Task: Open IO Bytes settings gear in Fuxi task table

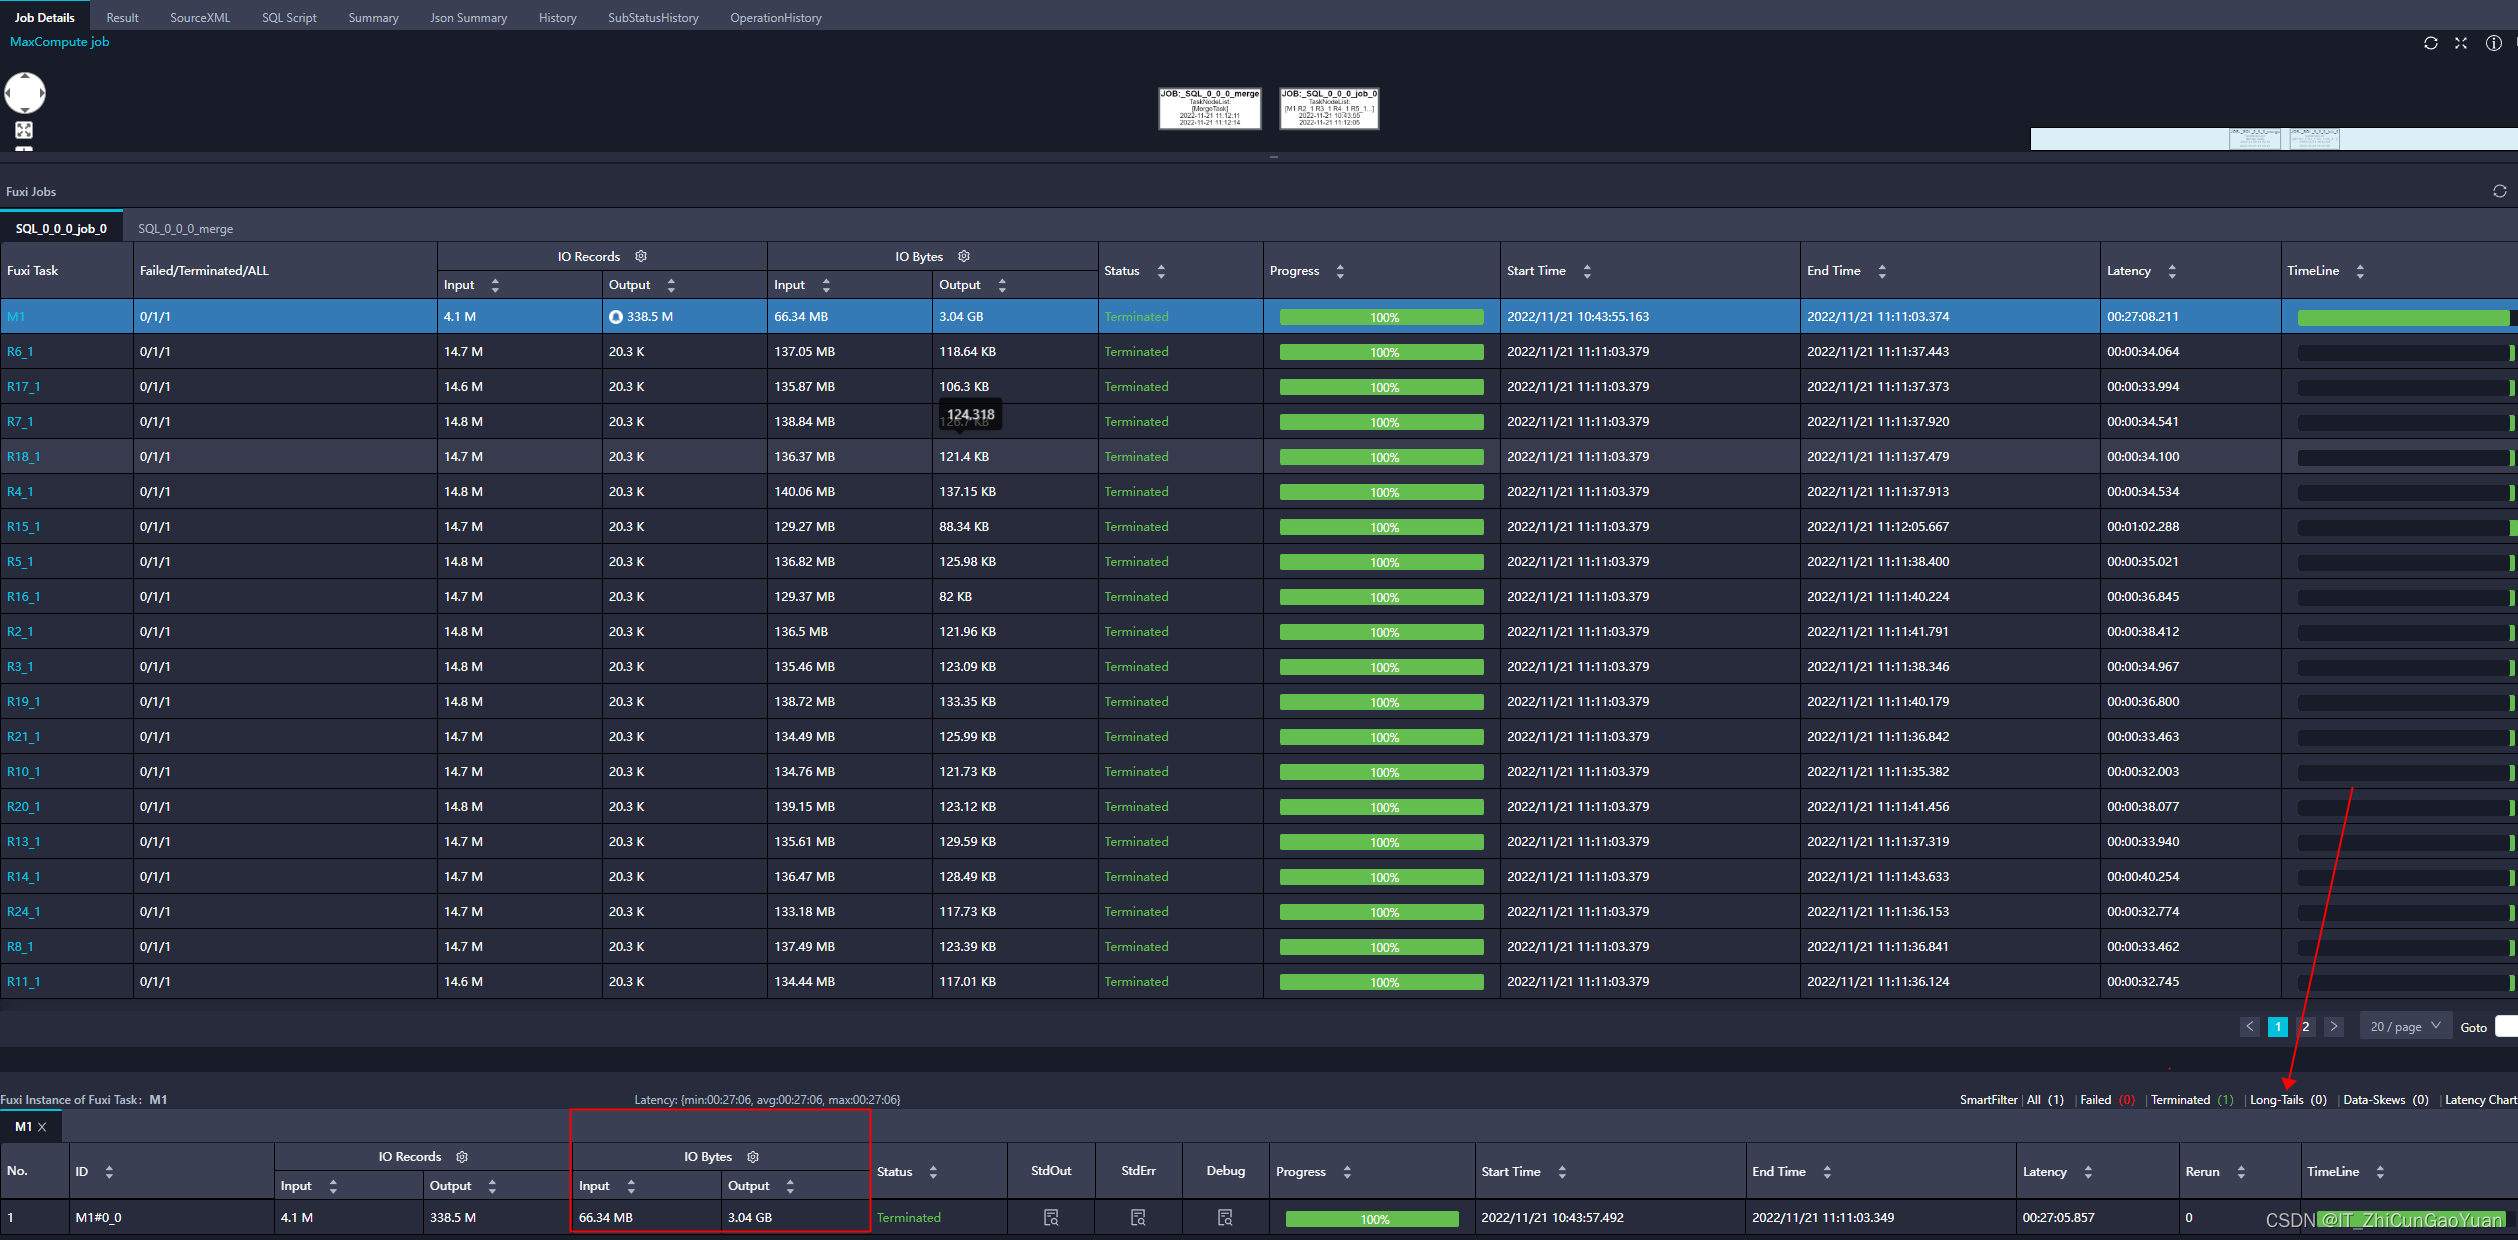Action: coord(964,256)
